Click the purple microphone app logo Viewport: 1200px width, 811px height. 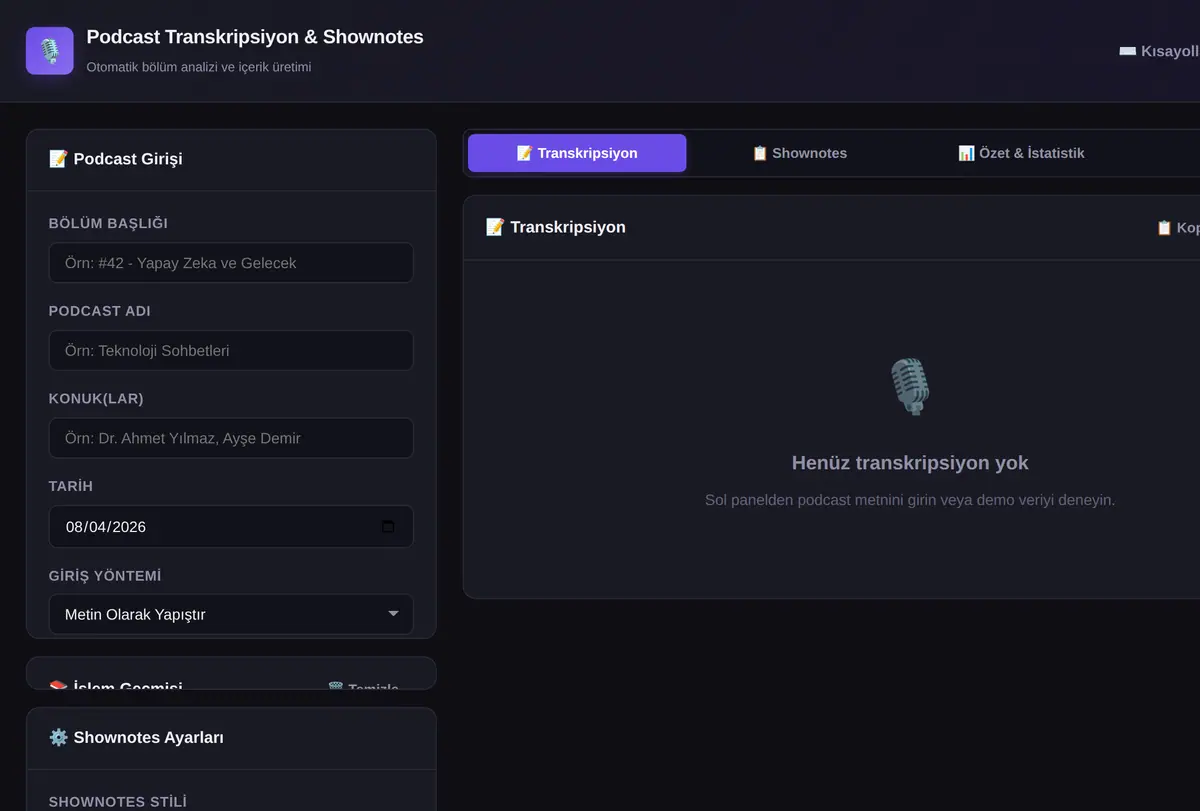(50, 51)
